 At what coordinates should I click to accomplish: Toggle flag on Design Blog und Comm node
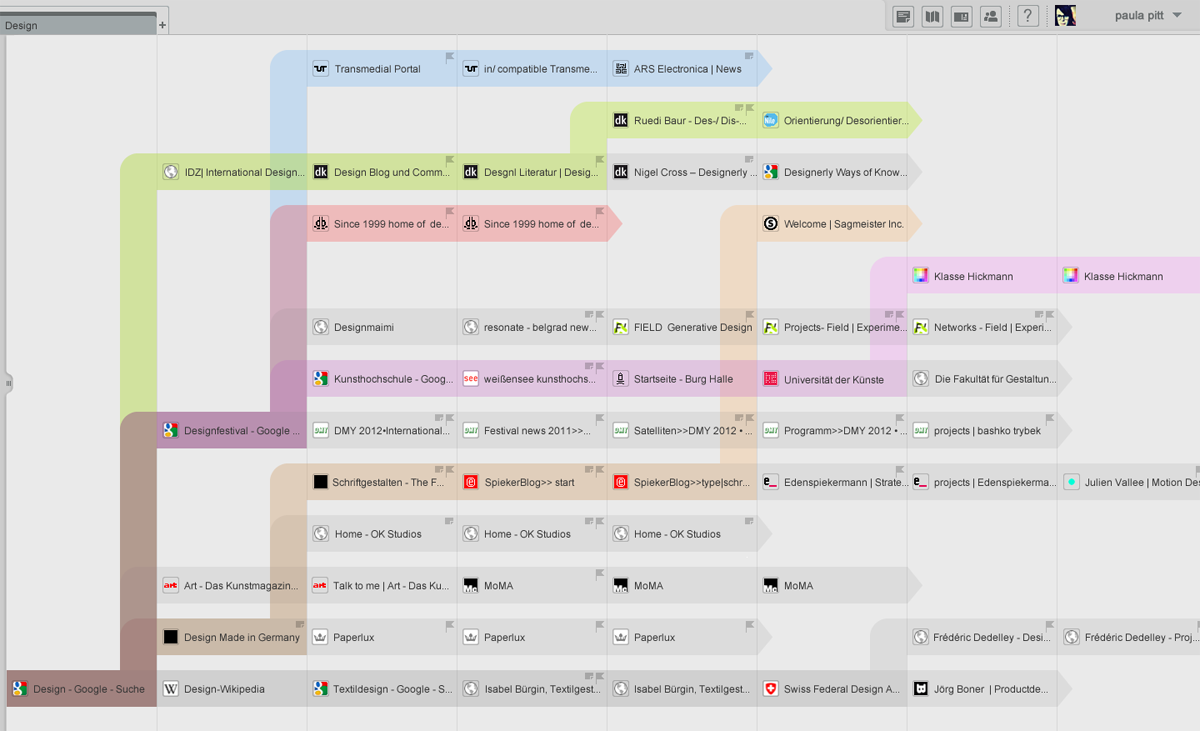pos(450,160)
